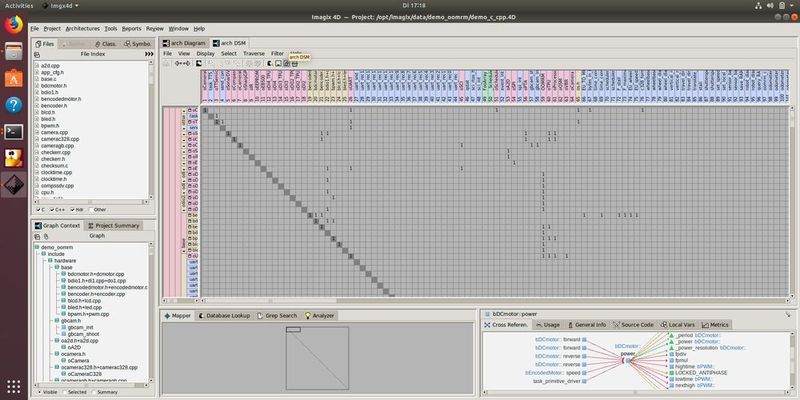Show Applications grid in the dock

click(x=14, y=386)
